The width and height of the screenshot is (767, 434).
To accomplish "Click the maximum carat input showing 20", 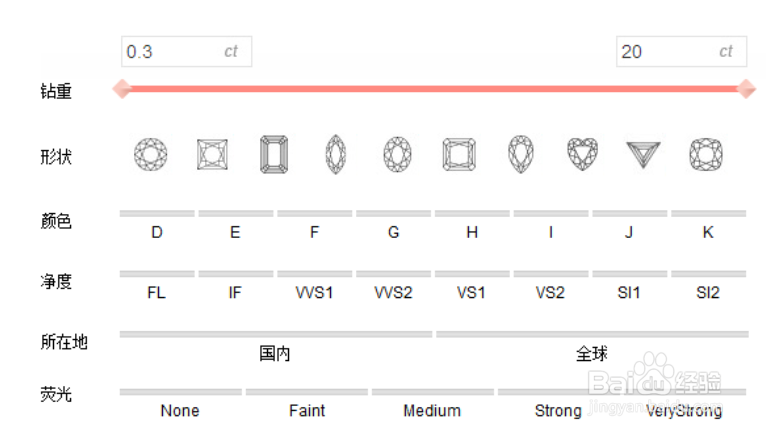I will tap(681, 51).
